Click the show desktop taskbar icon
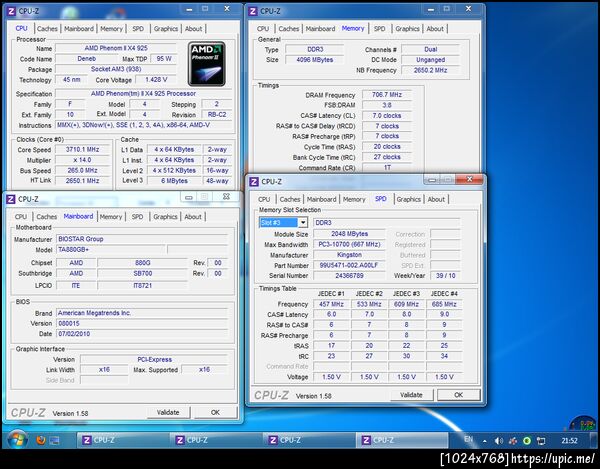The height and width of the screenshot is (469, 600). 54,441
